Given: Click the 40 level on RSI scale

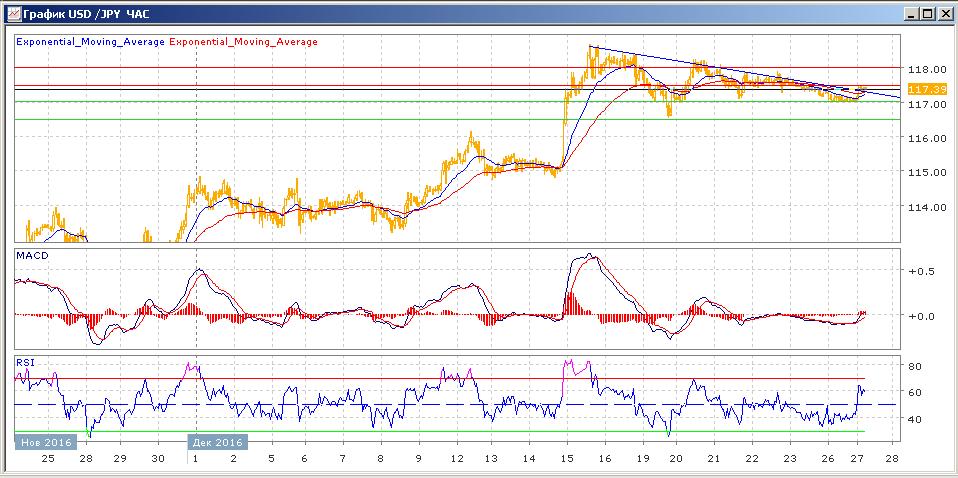Looking at the screenshot, I should coord(914,418).
